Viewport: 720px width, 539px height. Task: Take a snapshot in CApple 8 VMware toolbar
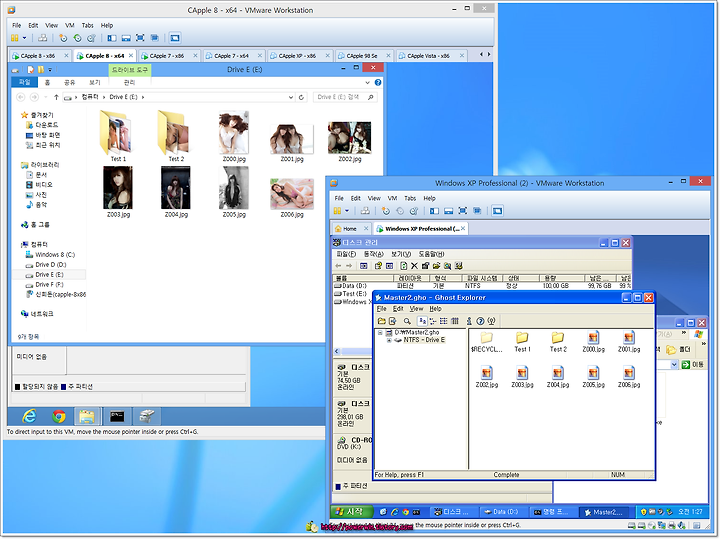pyautogui.click(x=63, y=38)
